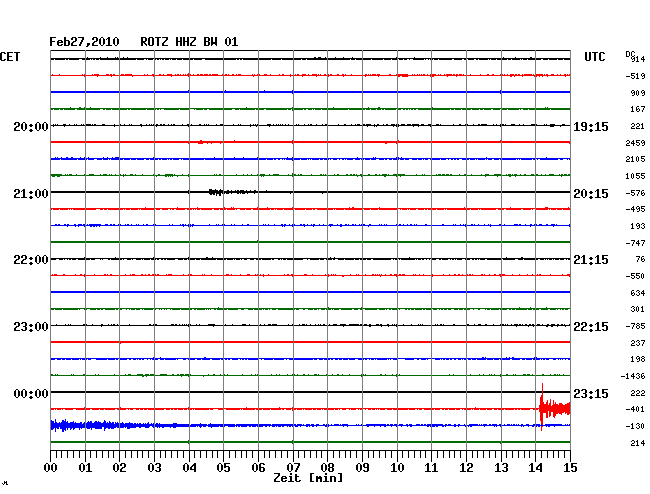650x494 pixels.
Task: Click the DC offset value 2459
Action: point(635,143)
